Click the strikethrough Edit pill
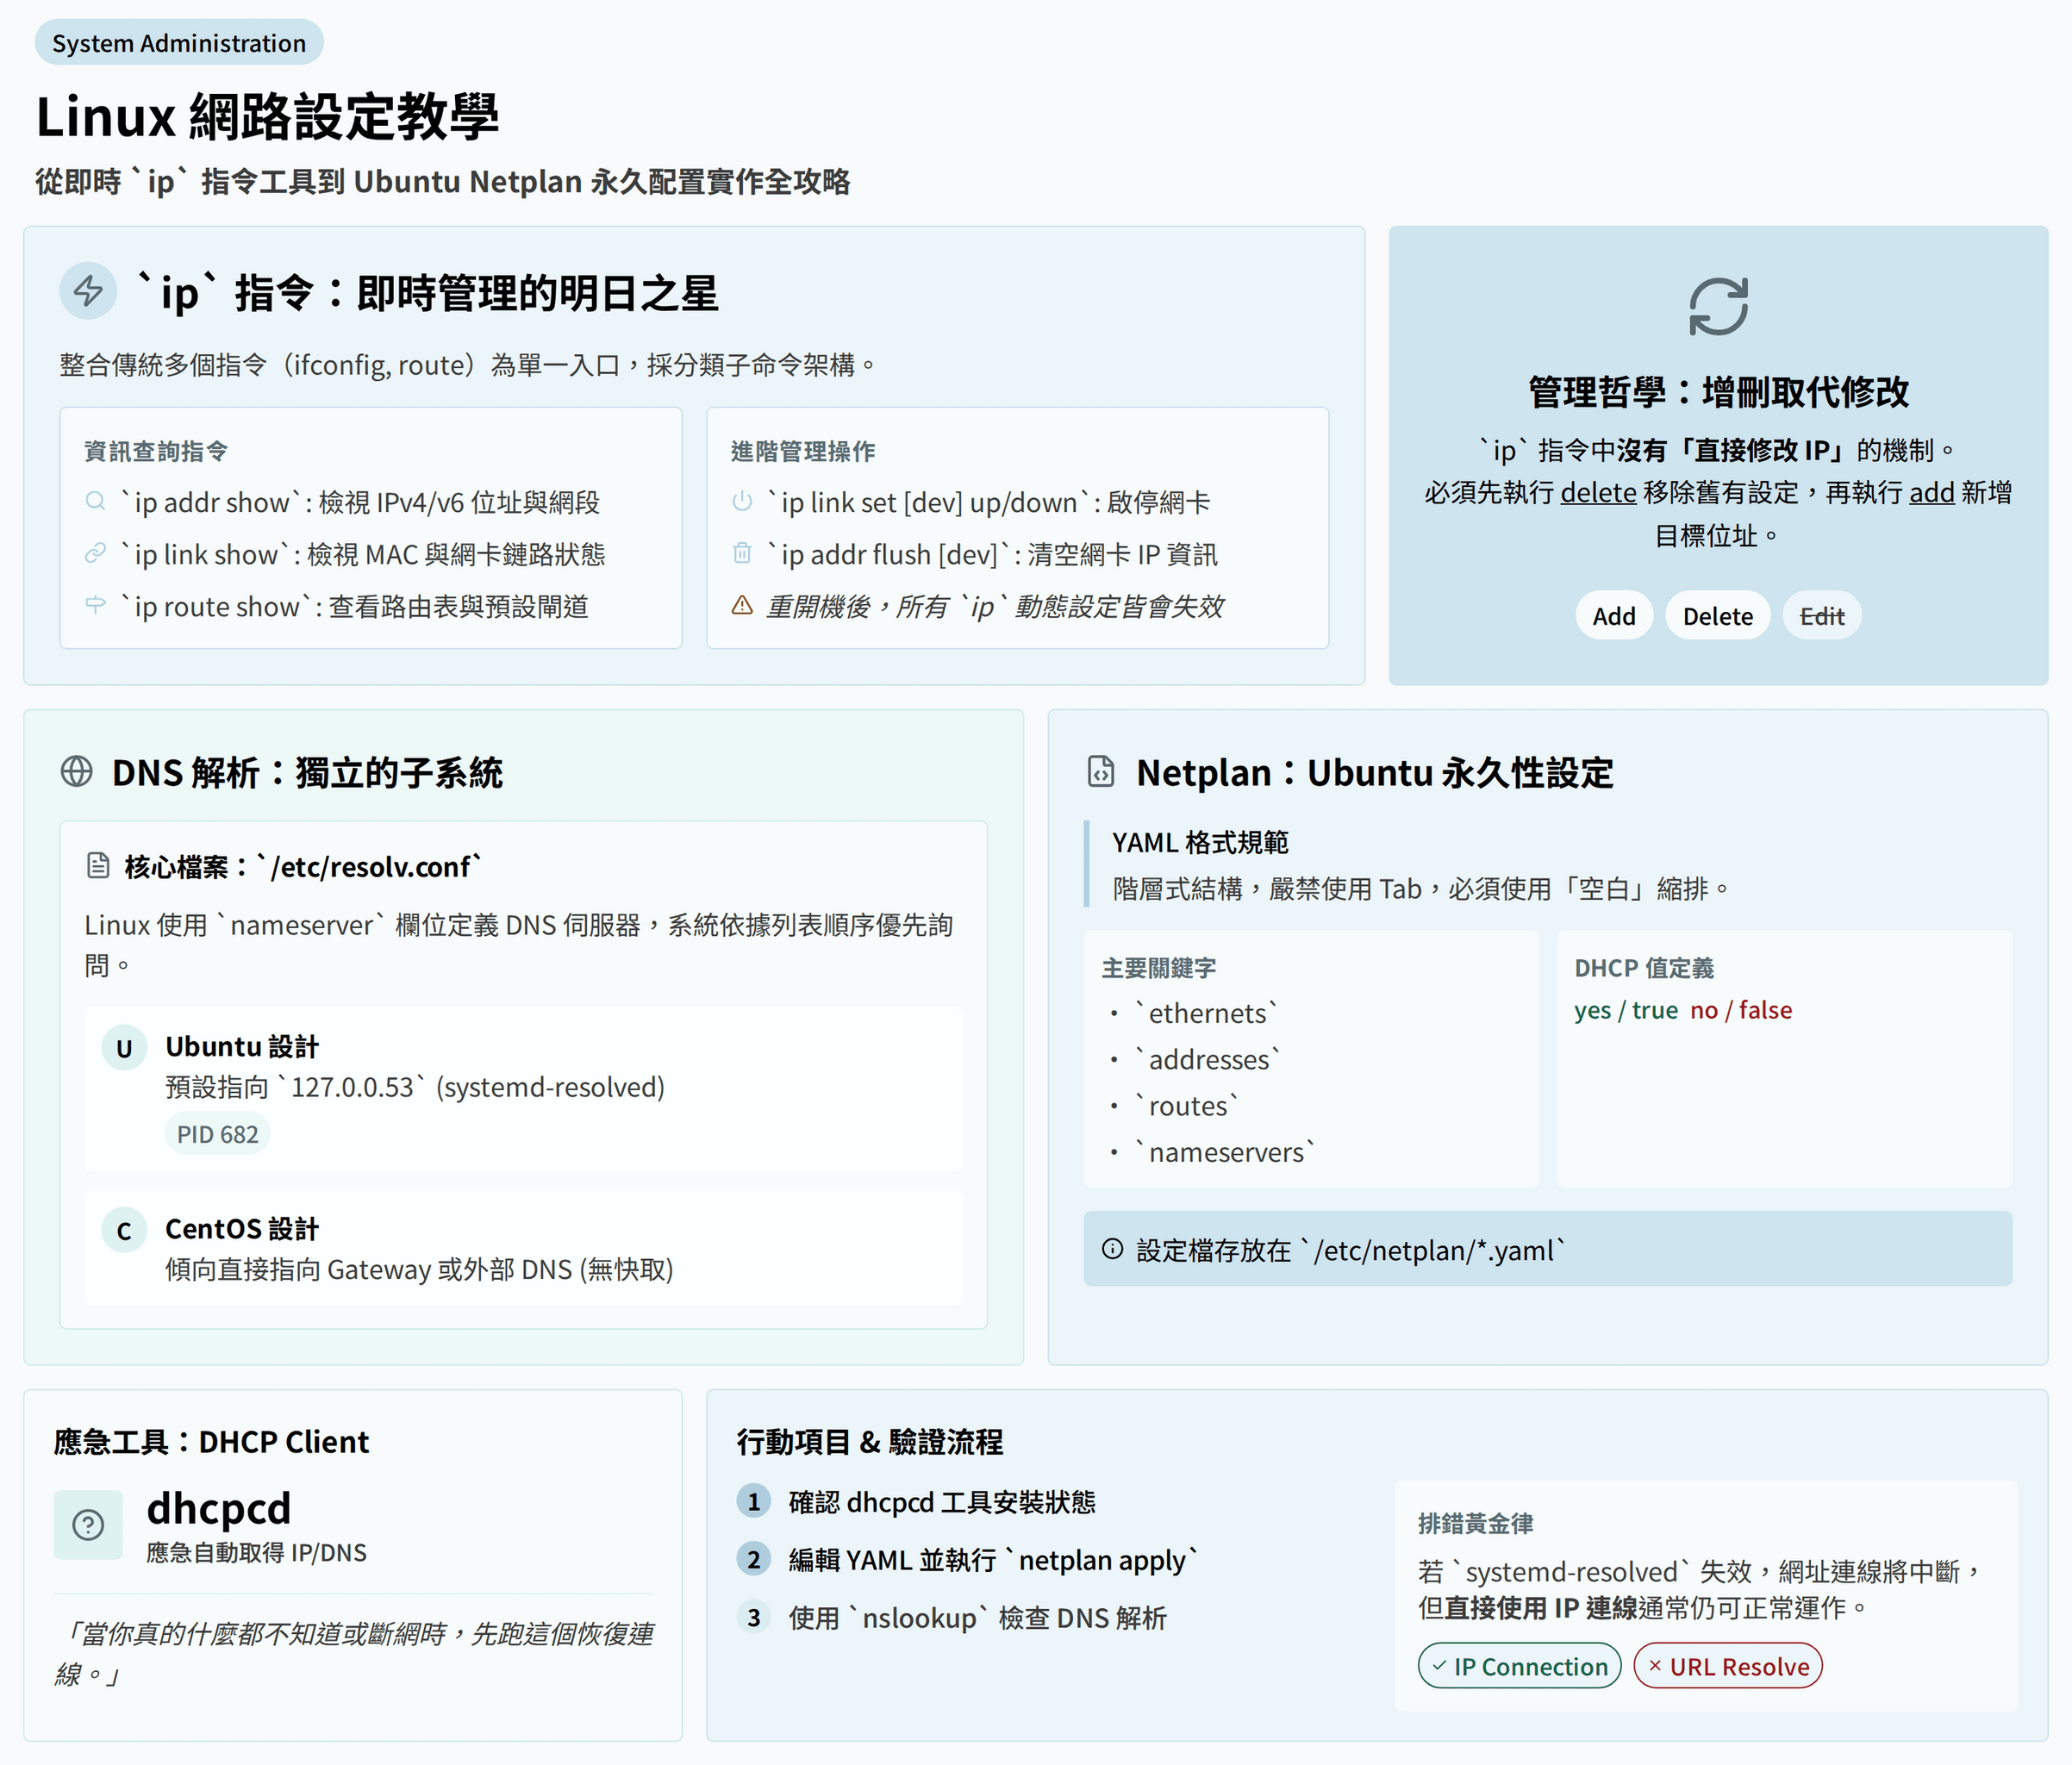This screenshot has height=1765, width=2072. tap(1821, 616)
